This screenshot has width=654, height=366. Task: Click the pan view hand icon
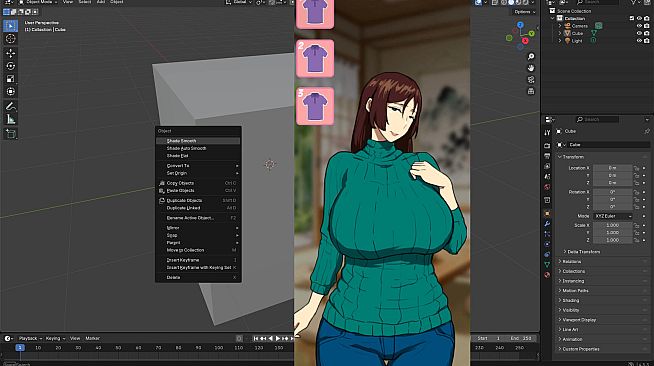[x=531, y=68]
